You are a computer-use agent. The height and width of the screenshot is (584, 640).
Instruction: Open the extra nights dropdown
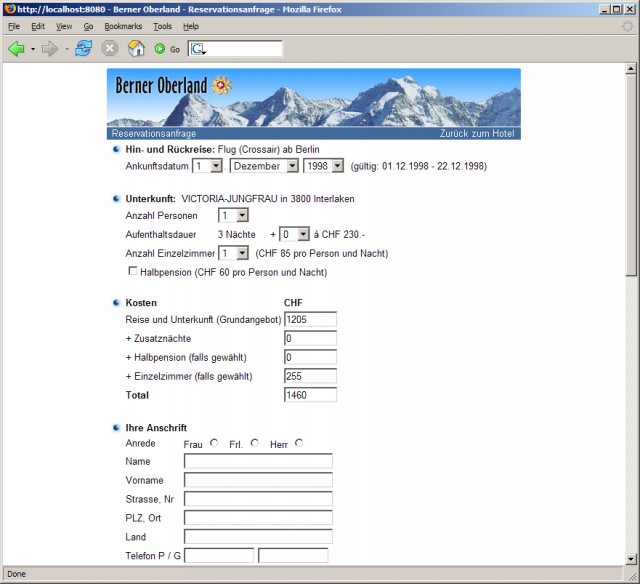(x=294, y=235)
